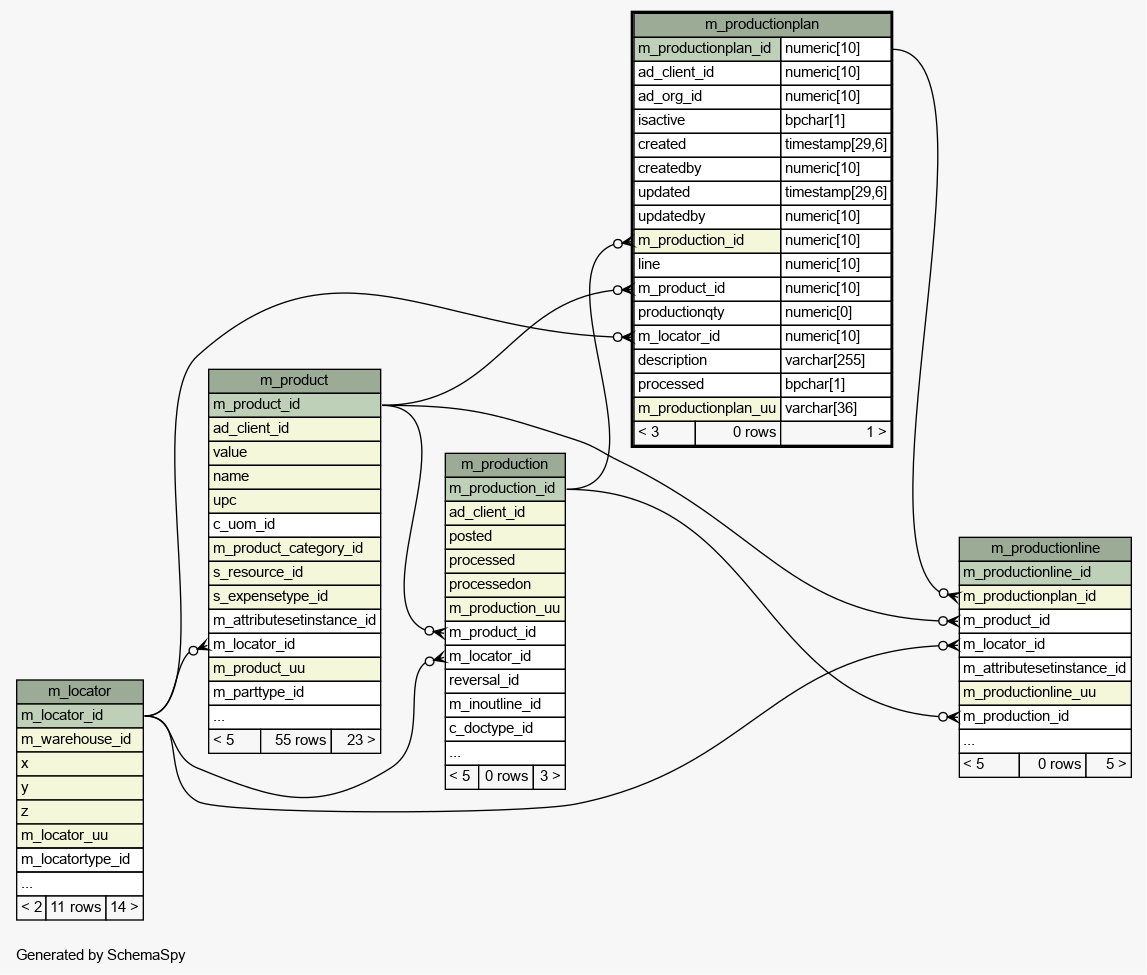Screen dimensions: 1147x975
Task: Click '23 >' children count in m_product
Action: 356,741
